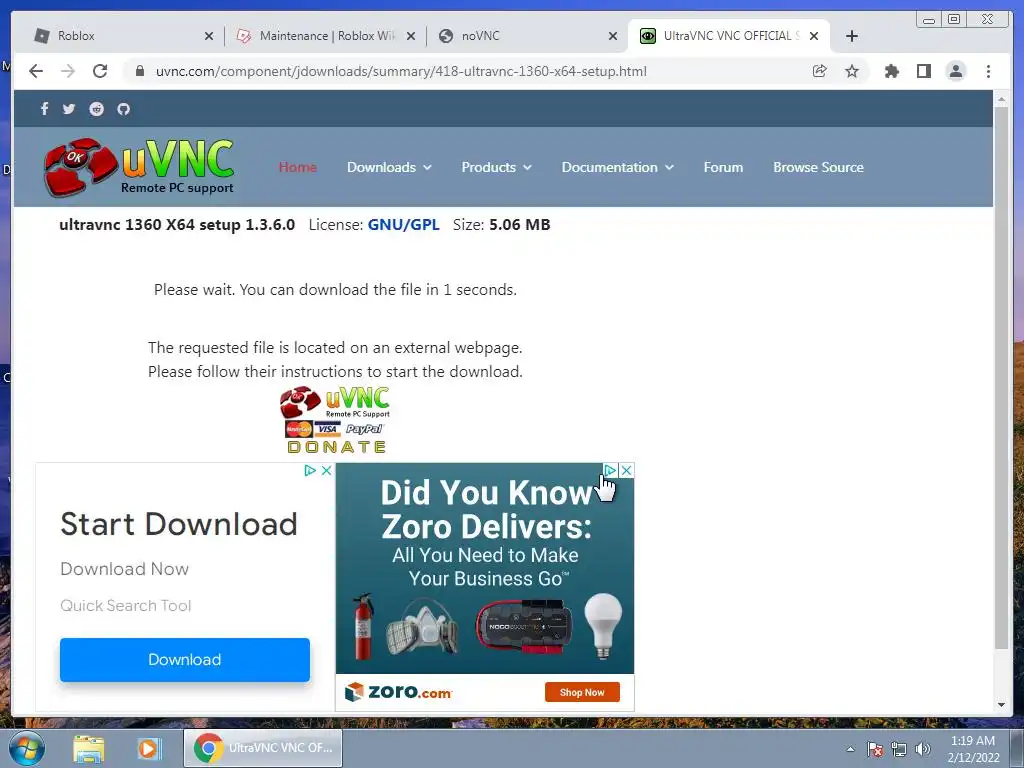Open a new tab with the plus button
This screenshot has width=1024, height=768.
[x=852, y=36]
